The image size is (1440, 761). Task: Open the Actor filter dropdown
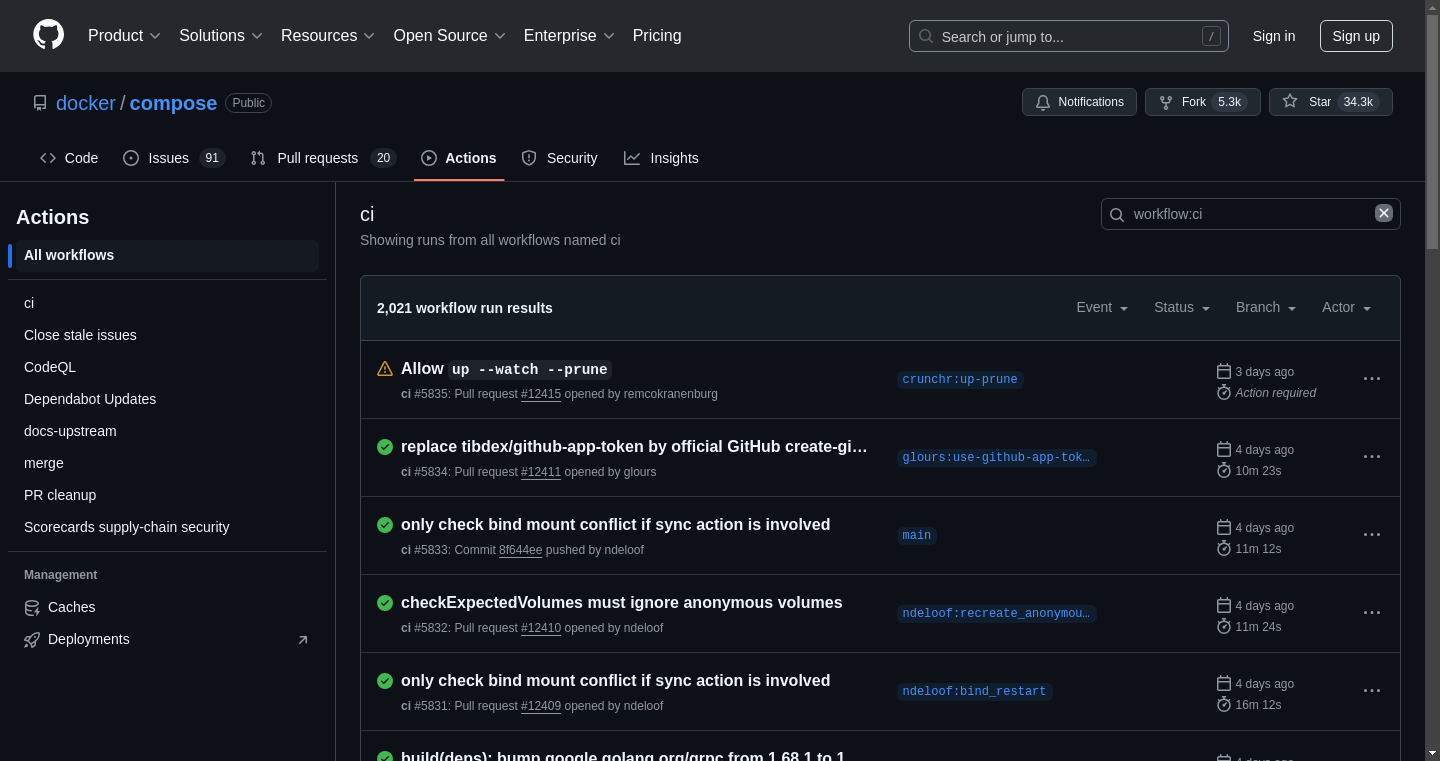click(x=1347, y=307)
